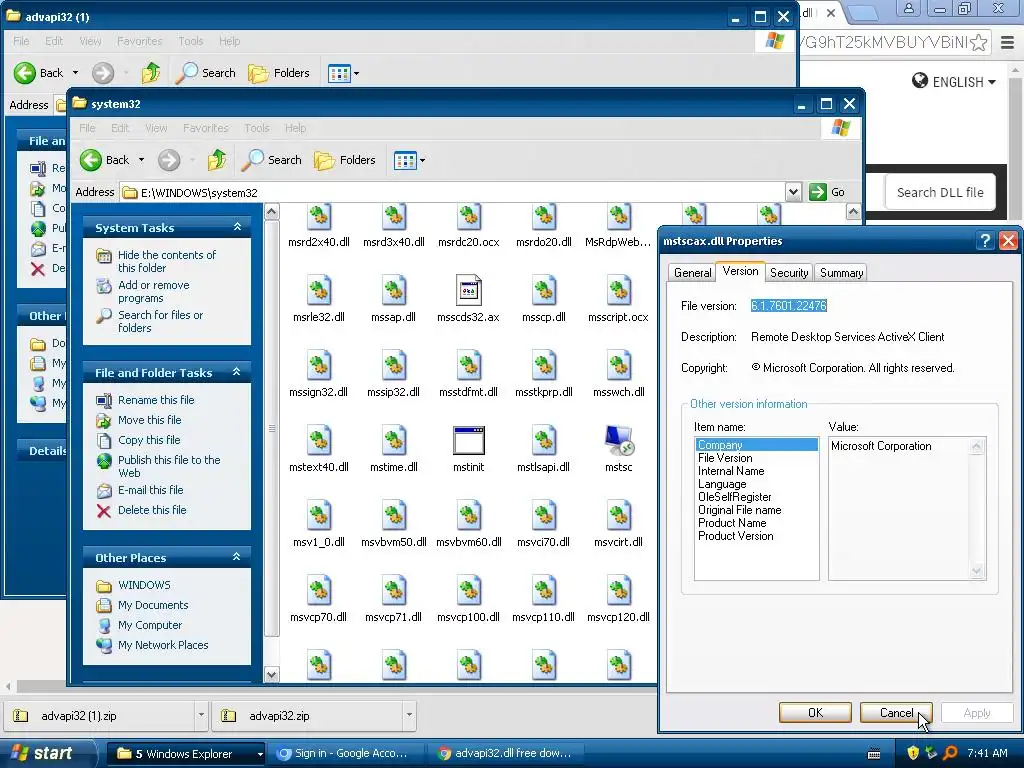Screen dimensions: 1024x768
Task: Select File Version in item name list
Action: pos(725,458)
